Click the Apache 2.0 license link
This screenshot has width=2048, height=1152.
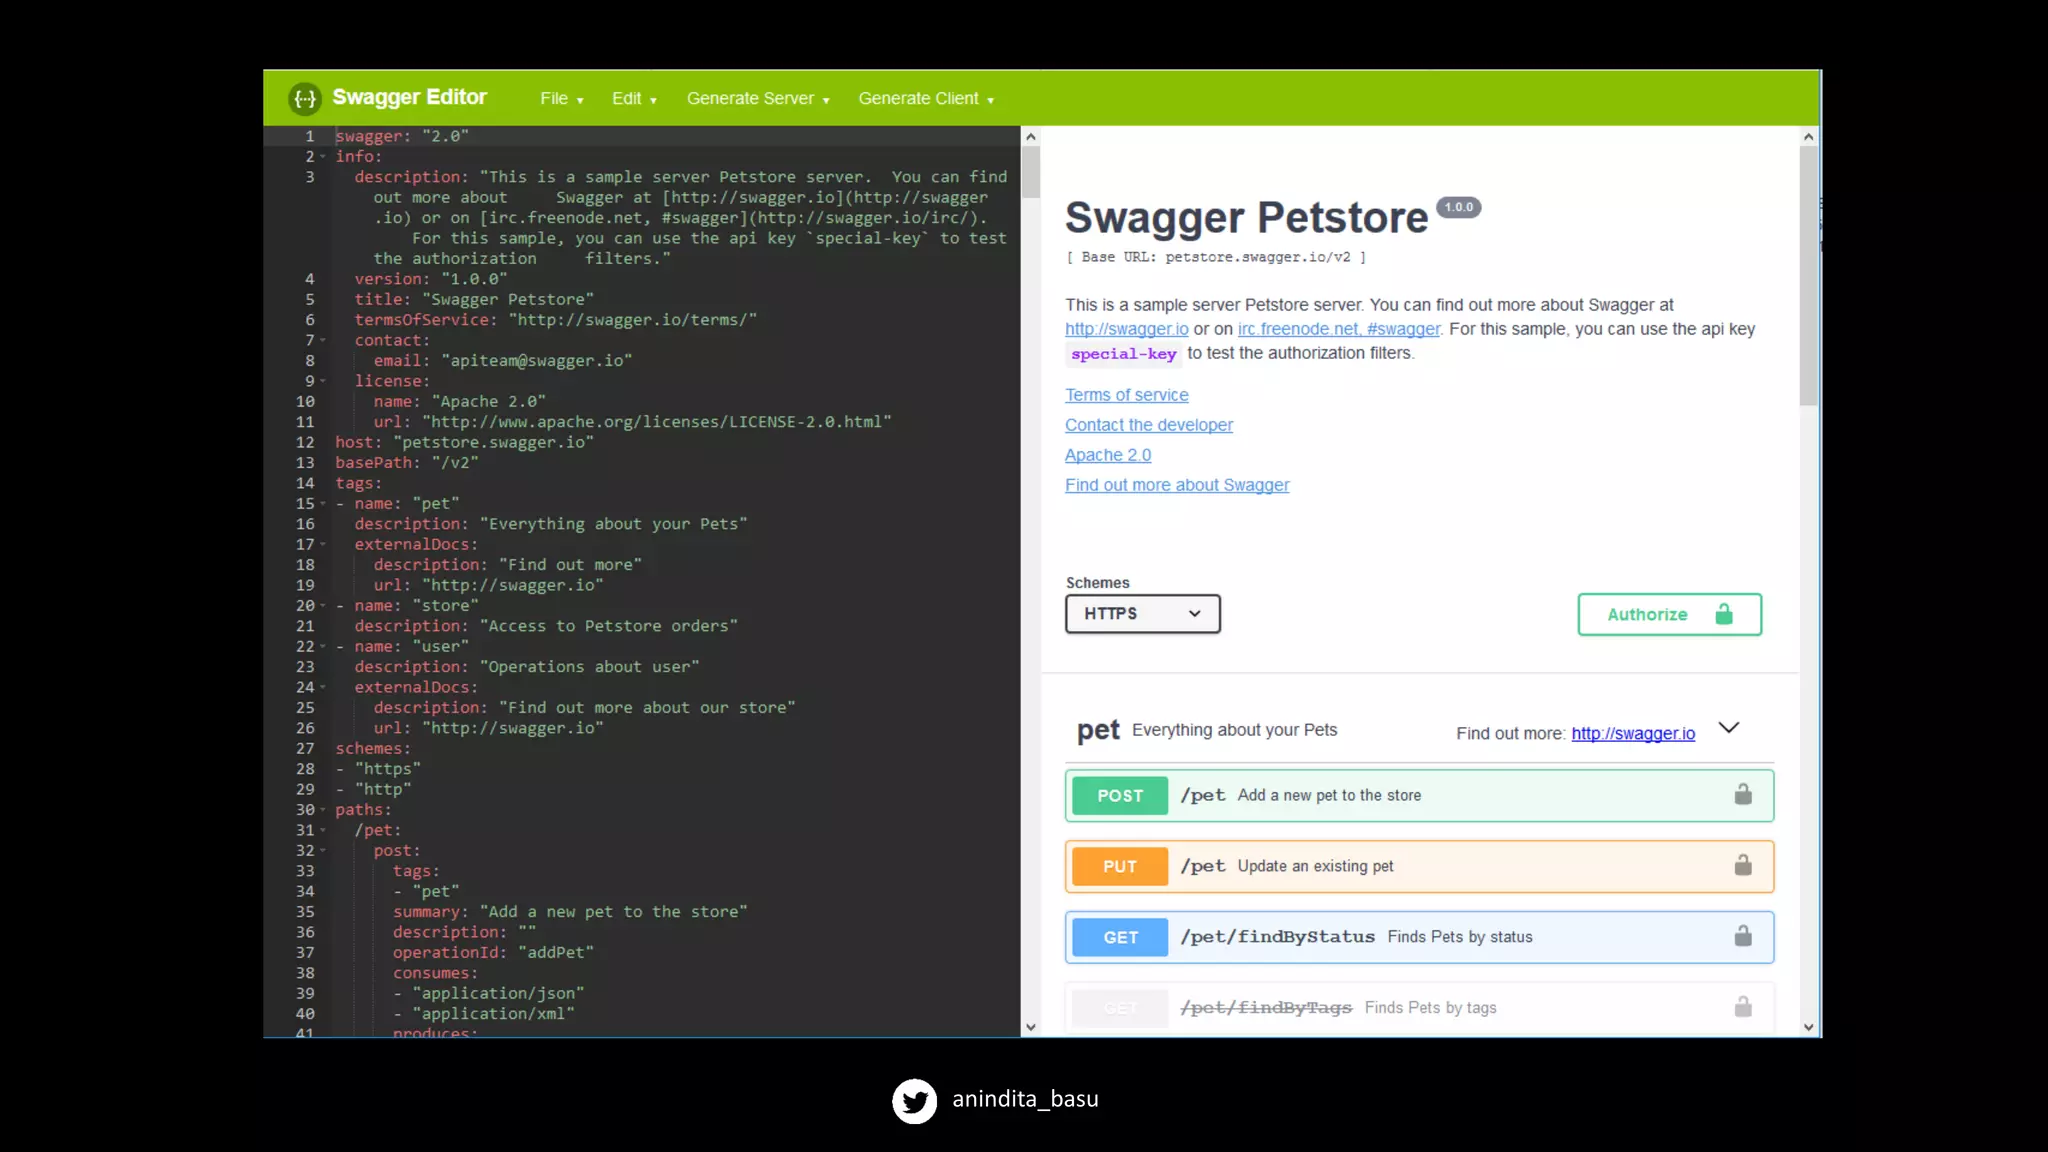[x=1107, y=455]
